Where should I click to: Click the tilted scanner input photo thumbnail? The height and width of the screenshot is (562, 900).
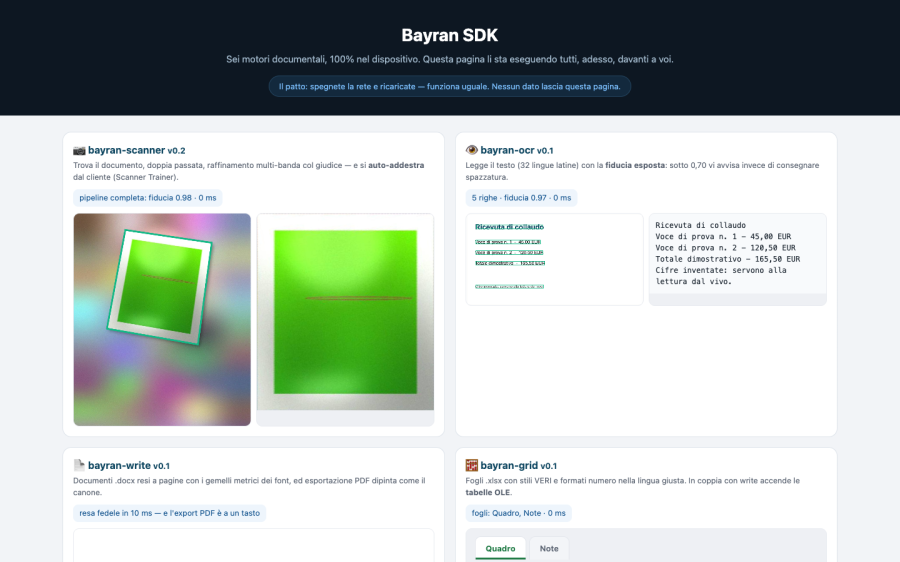(162, 320)
